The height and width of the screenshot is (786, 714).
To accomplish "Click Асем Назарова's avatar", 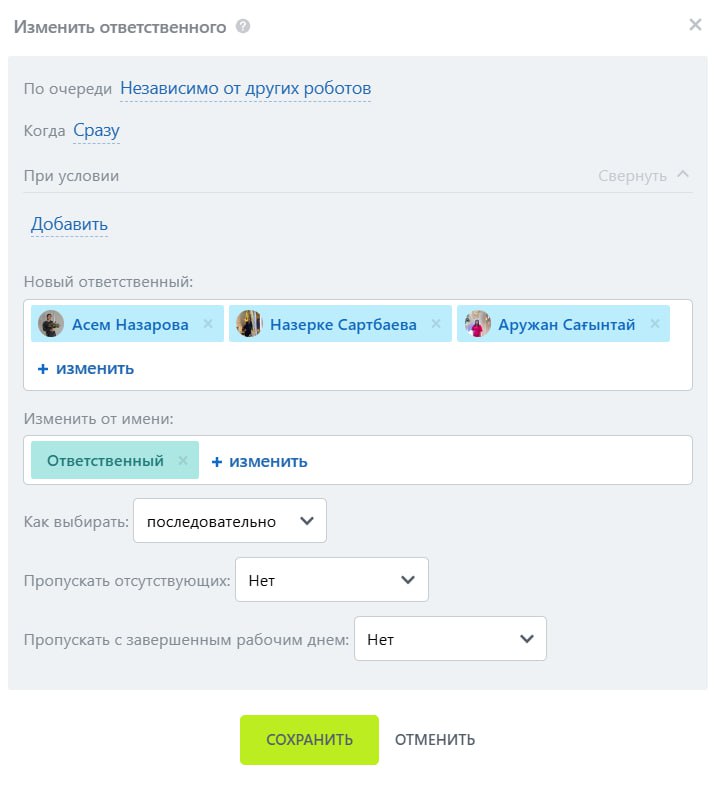I will pos(51,324).
